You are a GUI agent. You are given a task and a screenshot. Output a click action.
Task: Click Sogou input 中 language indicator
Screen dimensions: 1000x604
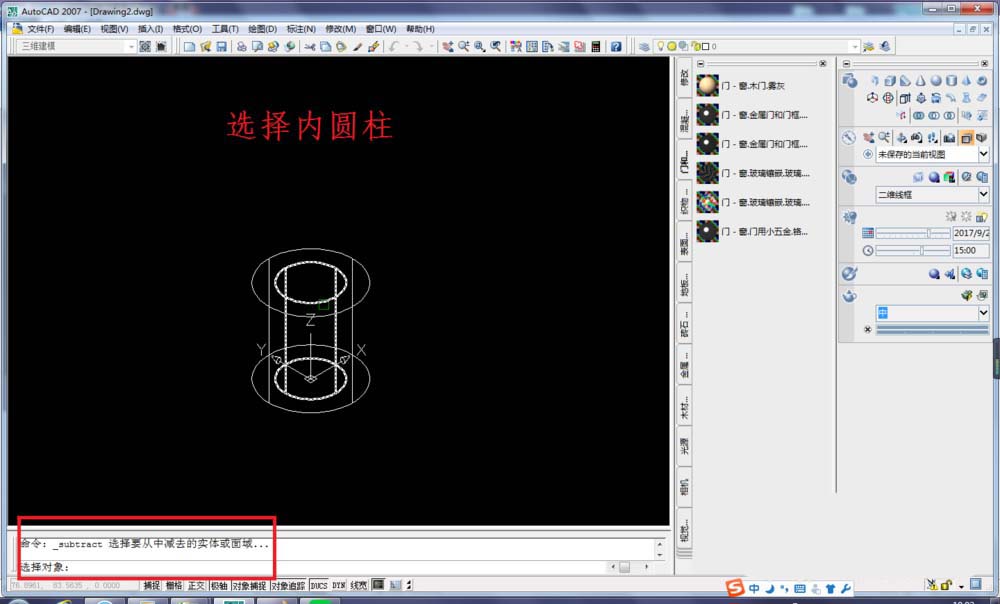[754, 588]
